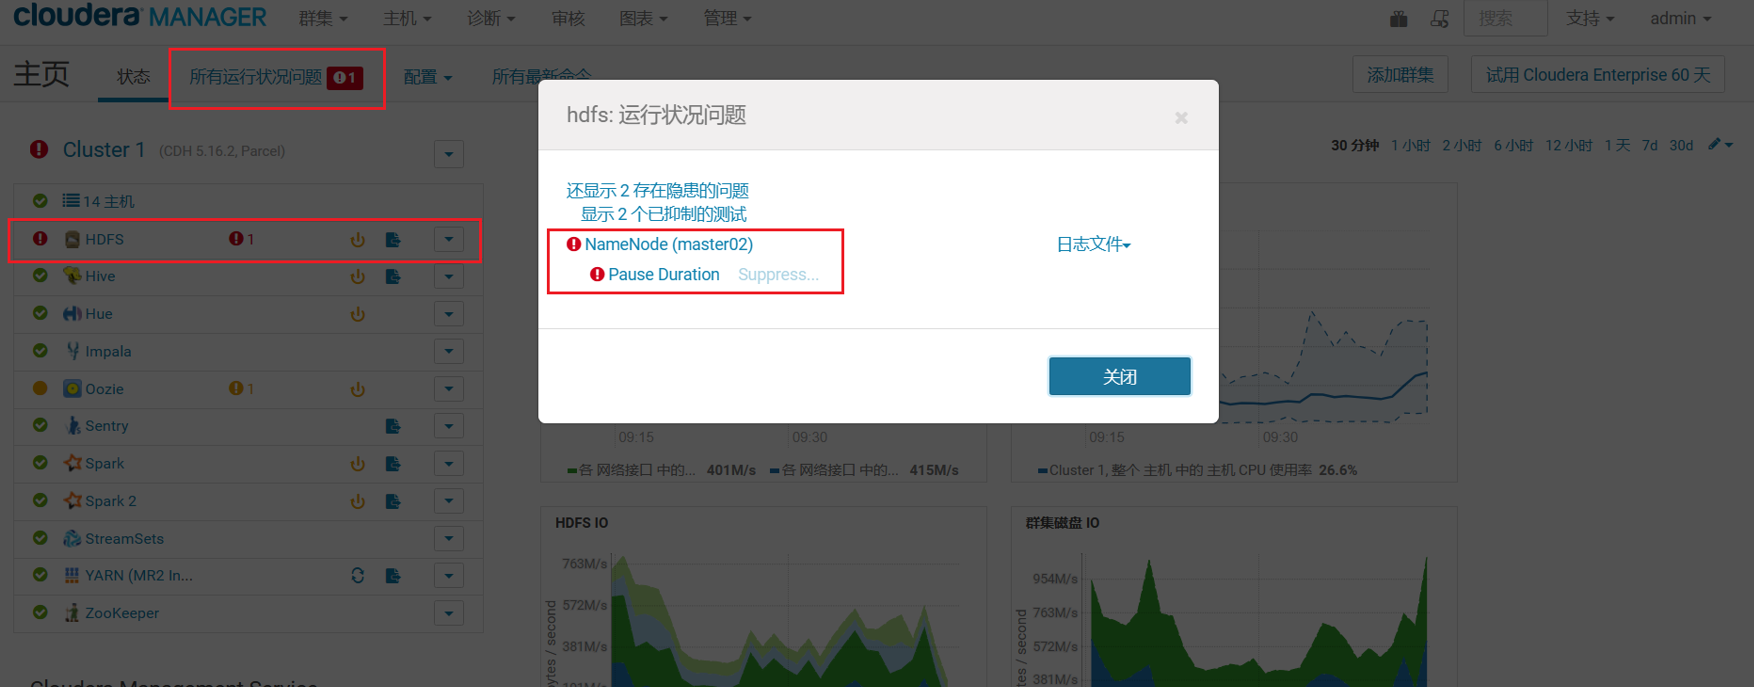
Task: Open the 管理 menu
Action: click(x=727, y=18)
